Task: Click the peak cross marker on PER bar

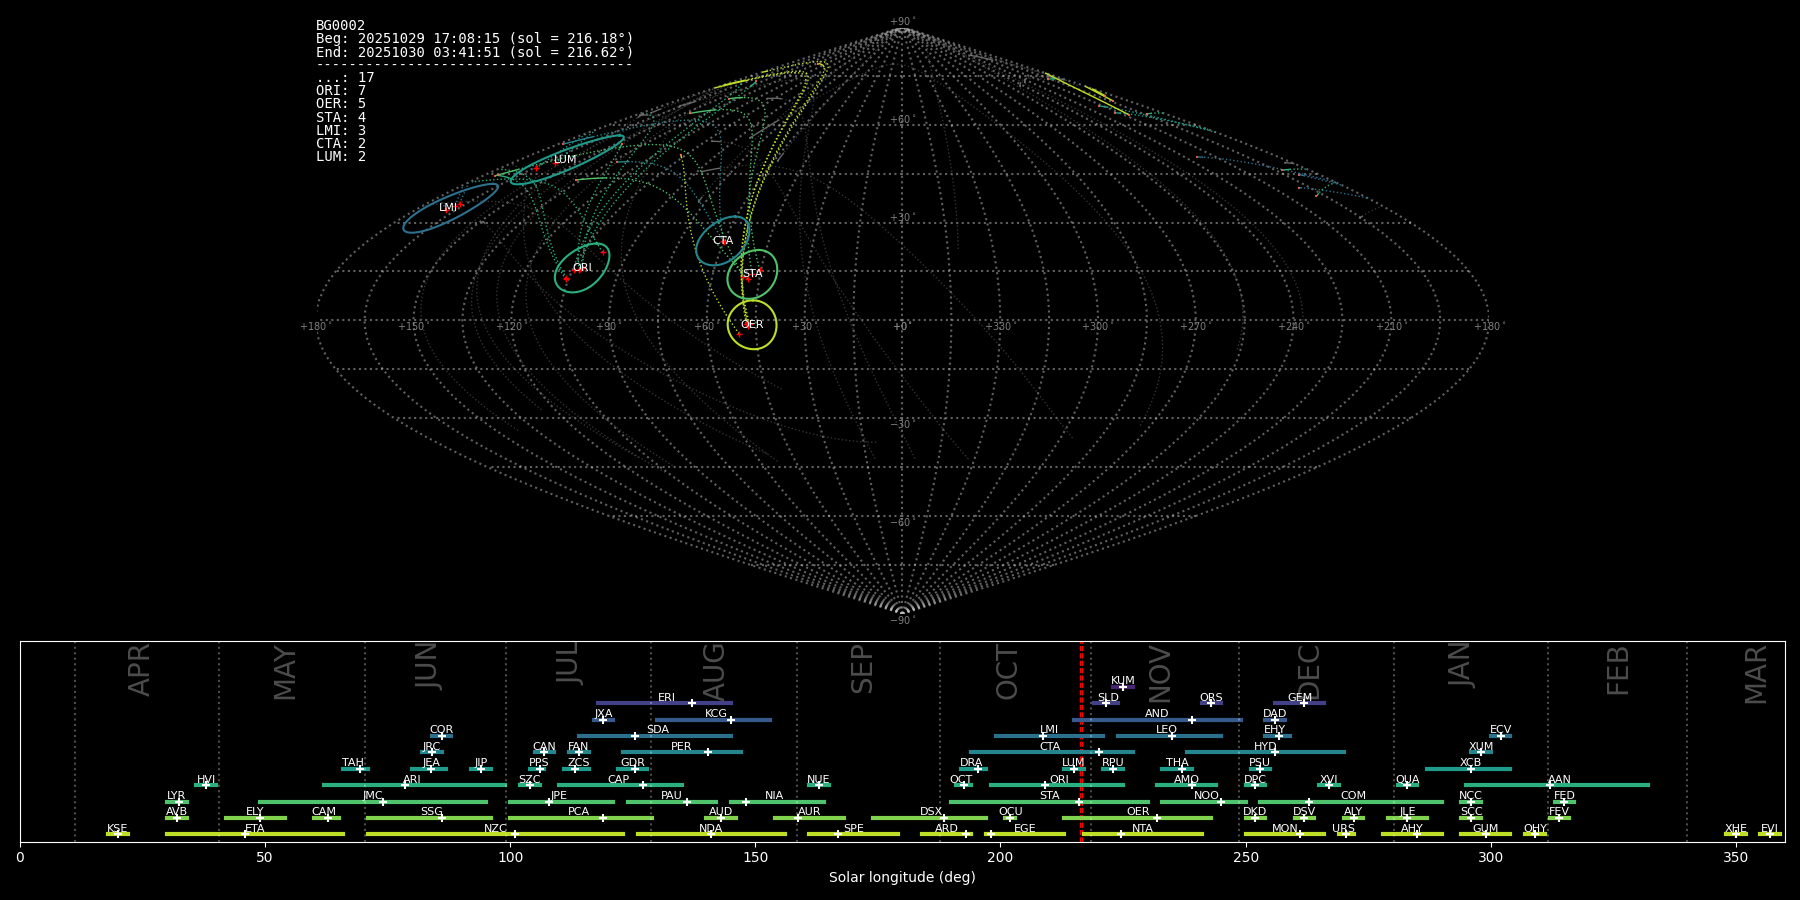Action: tap(708, 752)
